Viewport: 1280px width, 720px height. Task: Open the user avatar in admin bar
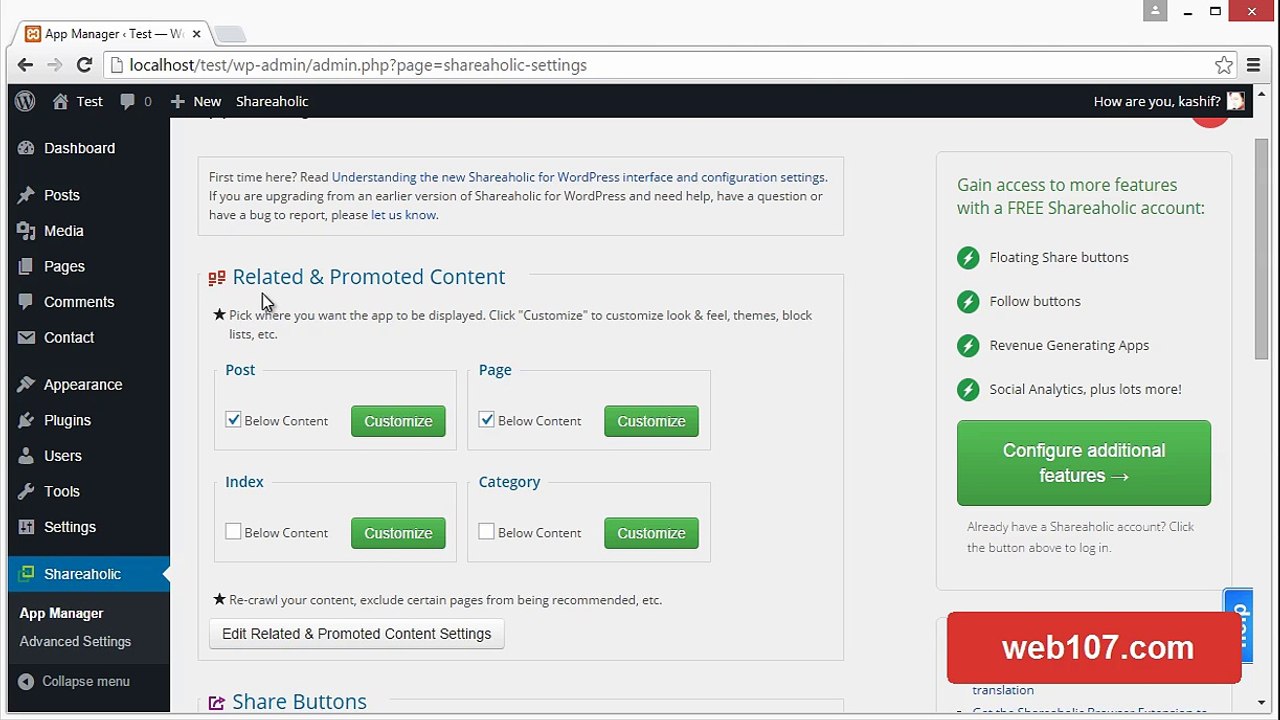pyautogui.click(x=1236, y=101)
